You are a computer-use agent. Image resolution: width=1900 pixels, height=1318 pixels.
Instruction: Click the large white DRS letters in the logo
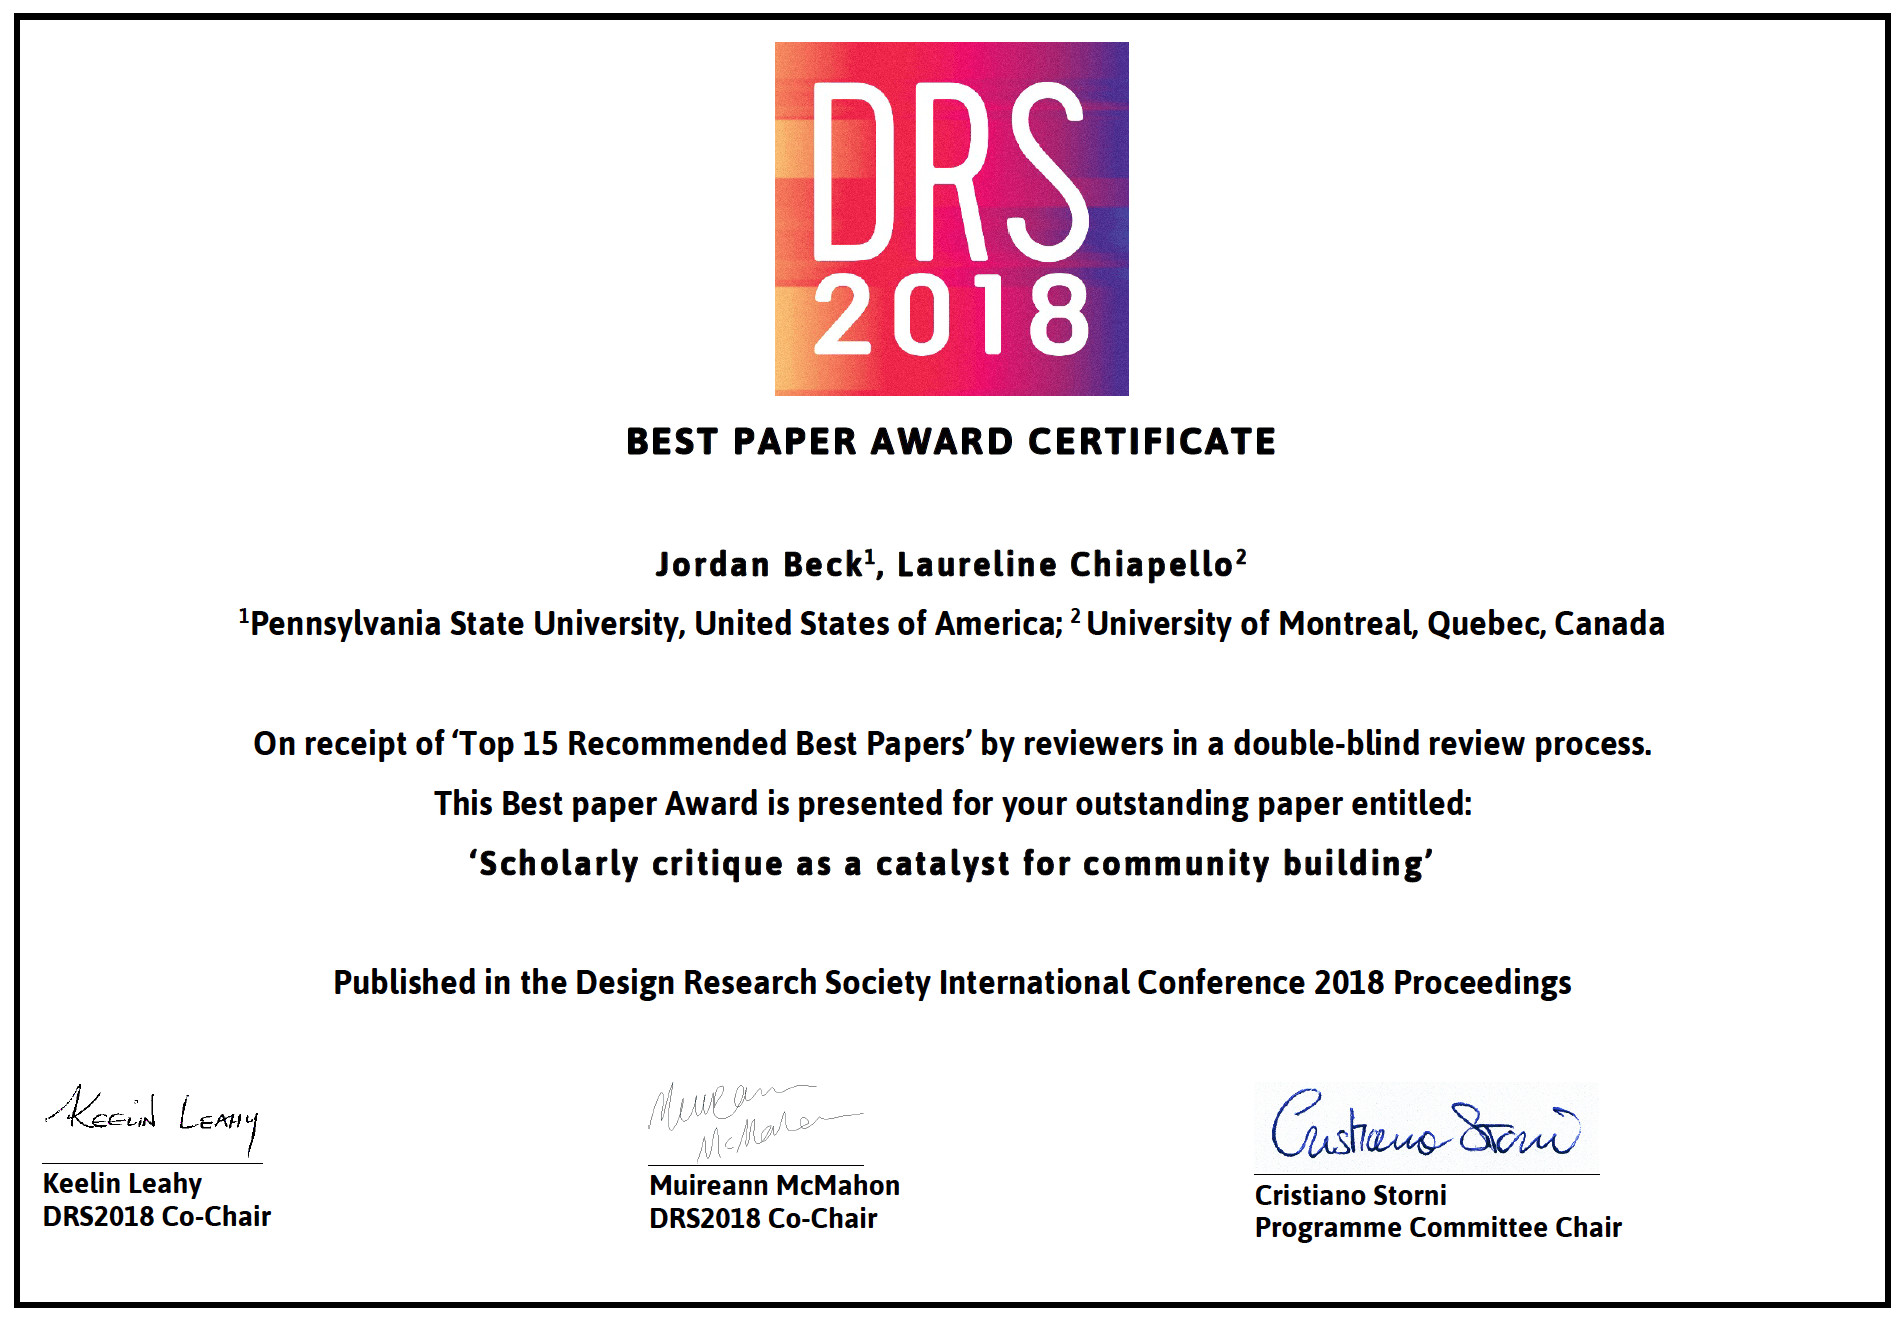(950, 170)
